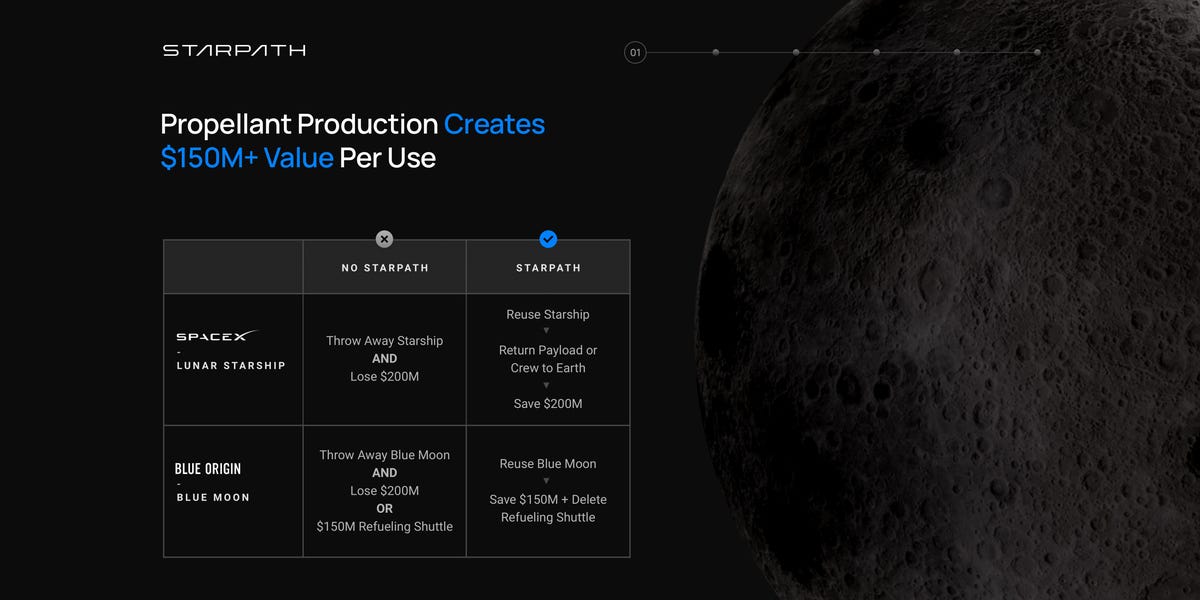The height and width of the screenshot is (600, 1200).
Task: Click the SpaceX logo in the table
Action: (217, 337)
